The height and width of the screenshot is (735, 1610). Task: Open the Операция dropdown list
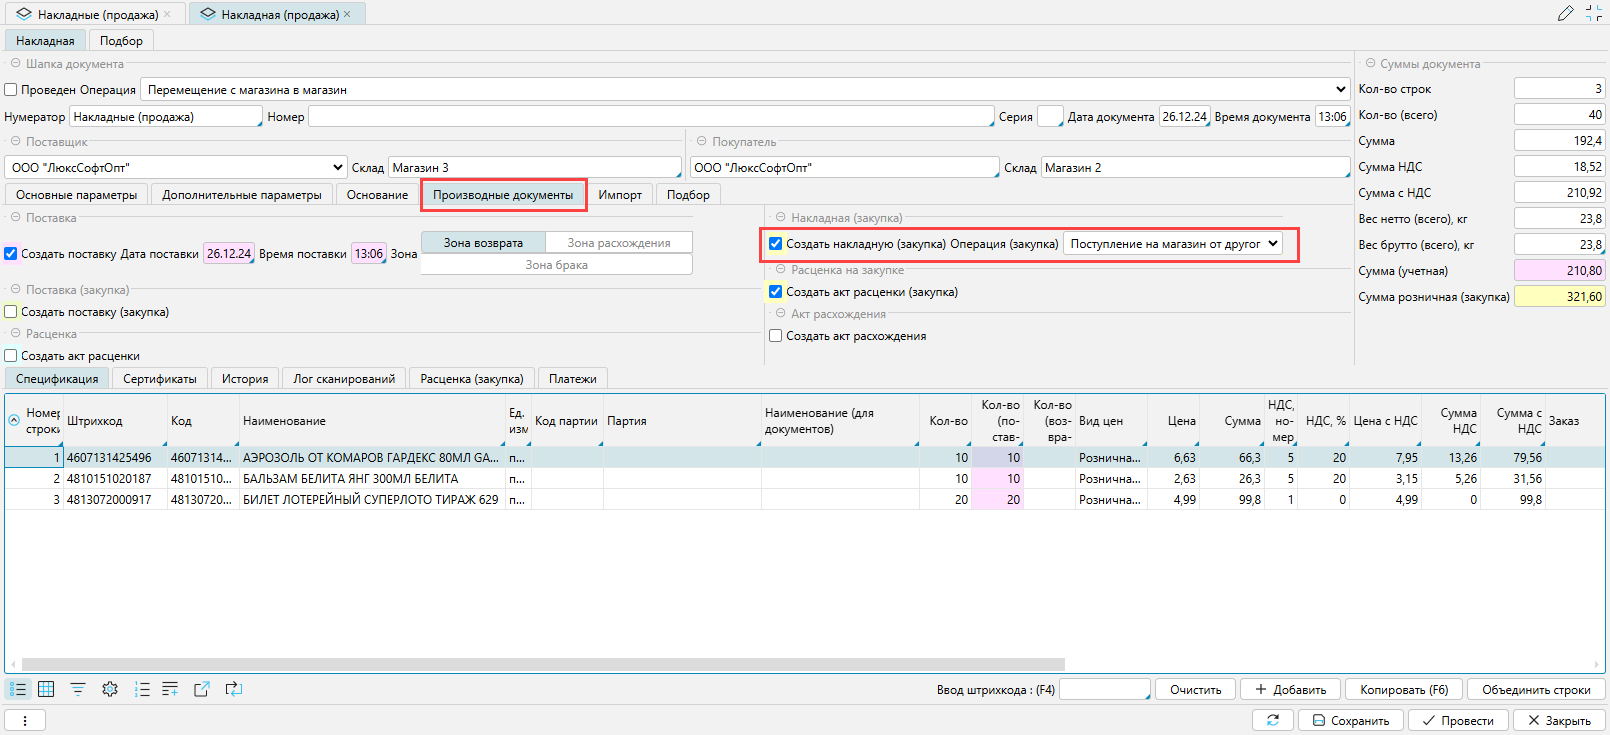[1340, 90]
